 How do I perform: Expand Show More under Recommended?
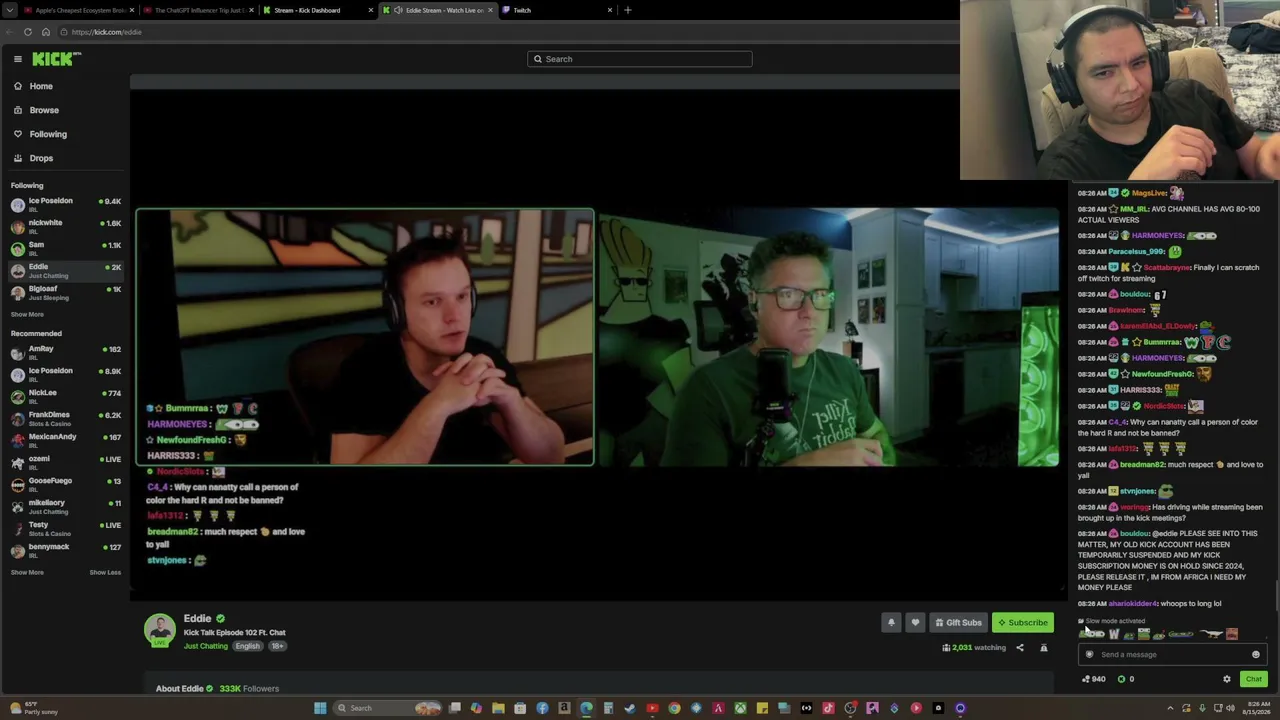(27, 572)
